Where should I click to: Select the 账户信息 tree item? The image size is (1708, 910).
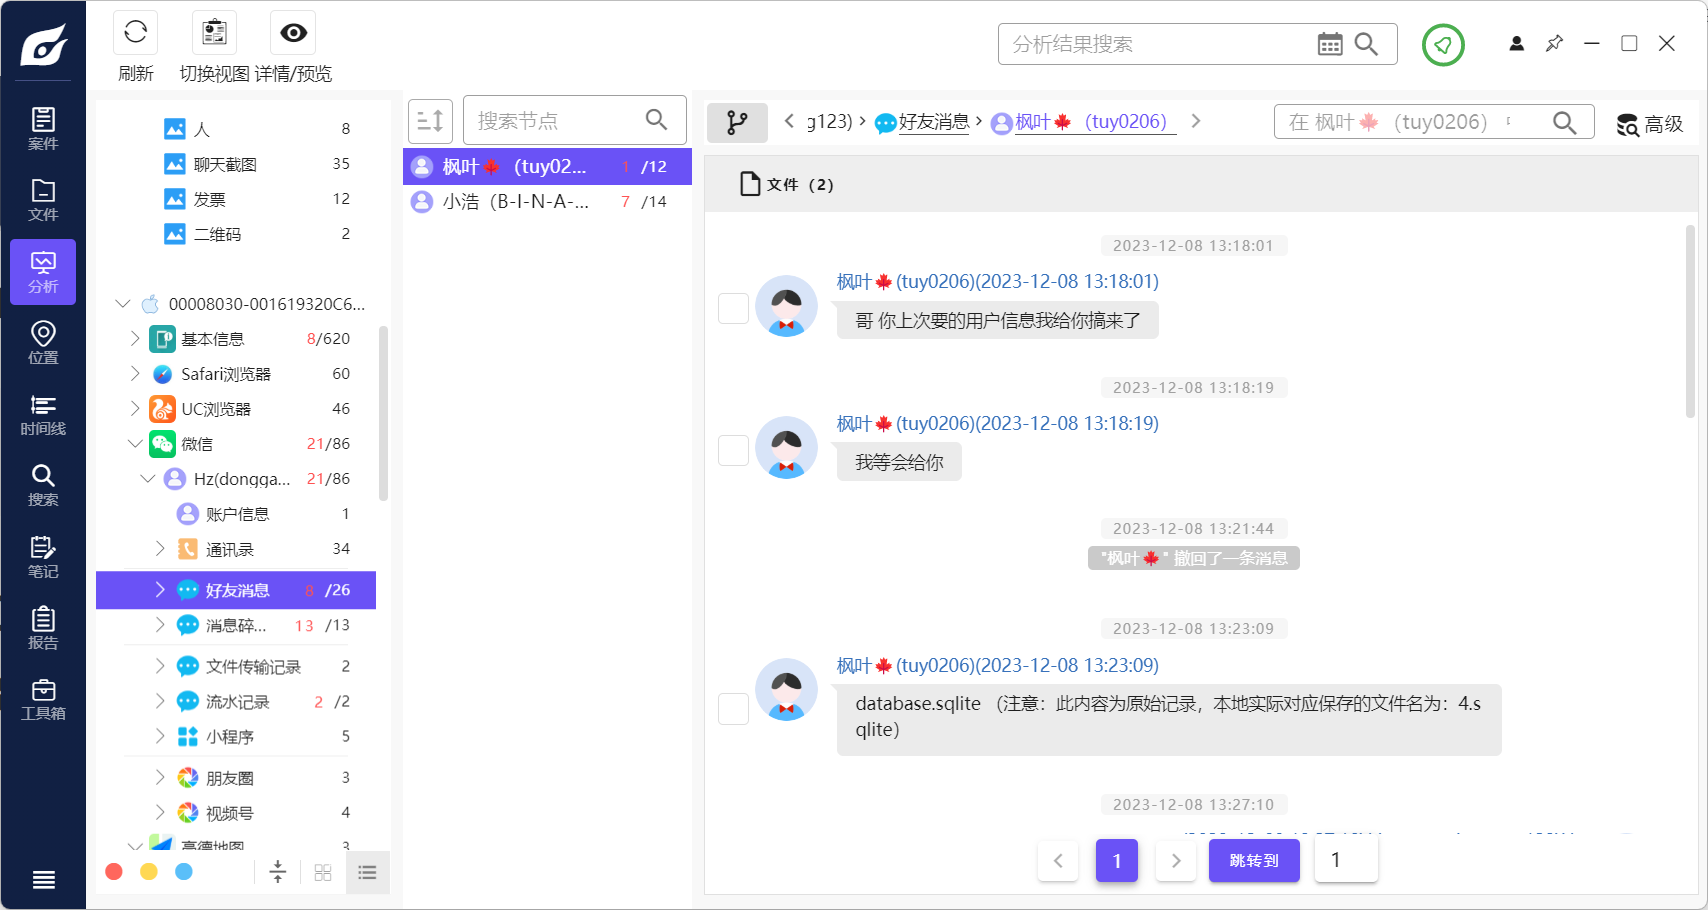(x=236, y=514)
